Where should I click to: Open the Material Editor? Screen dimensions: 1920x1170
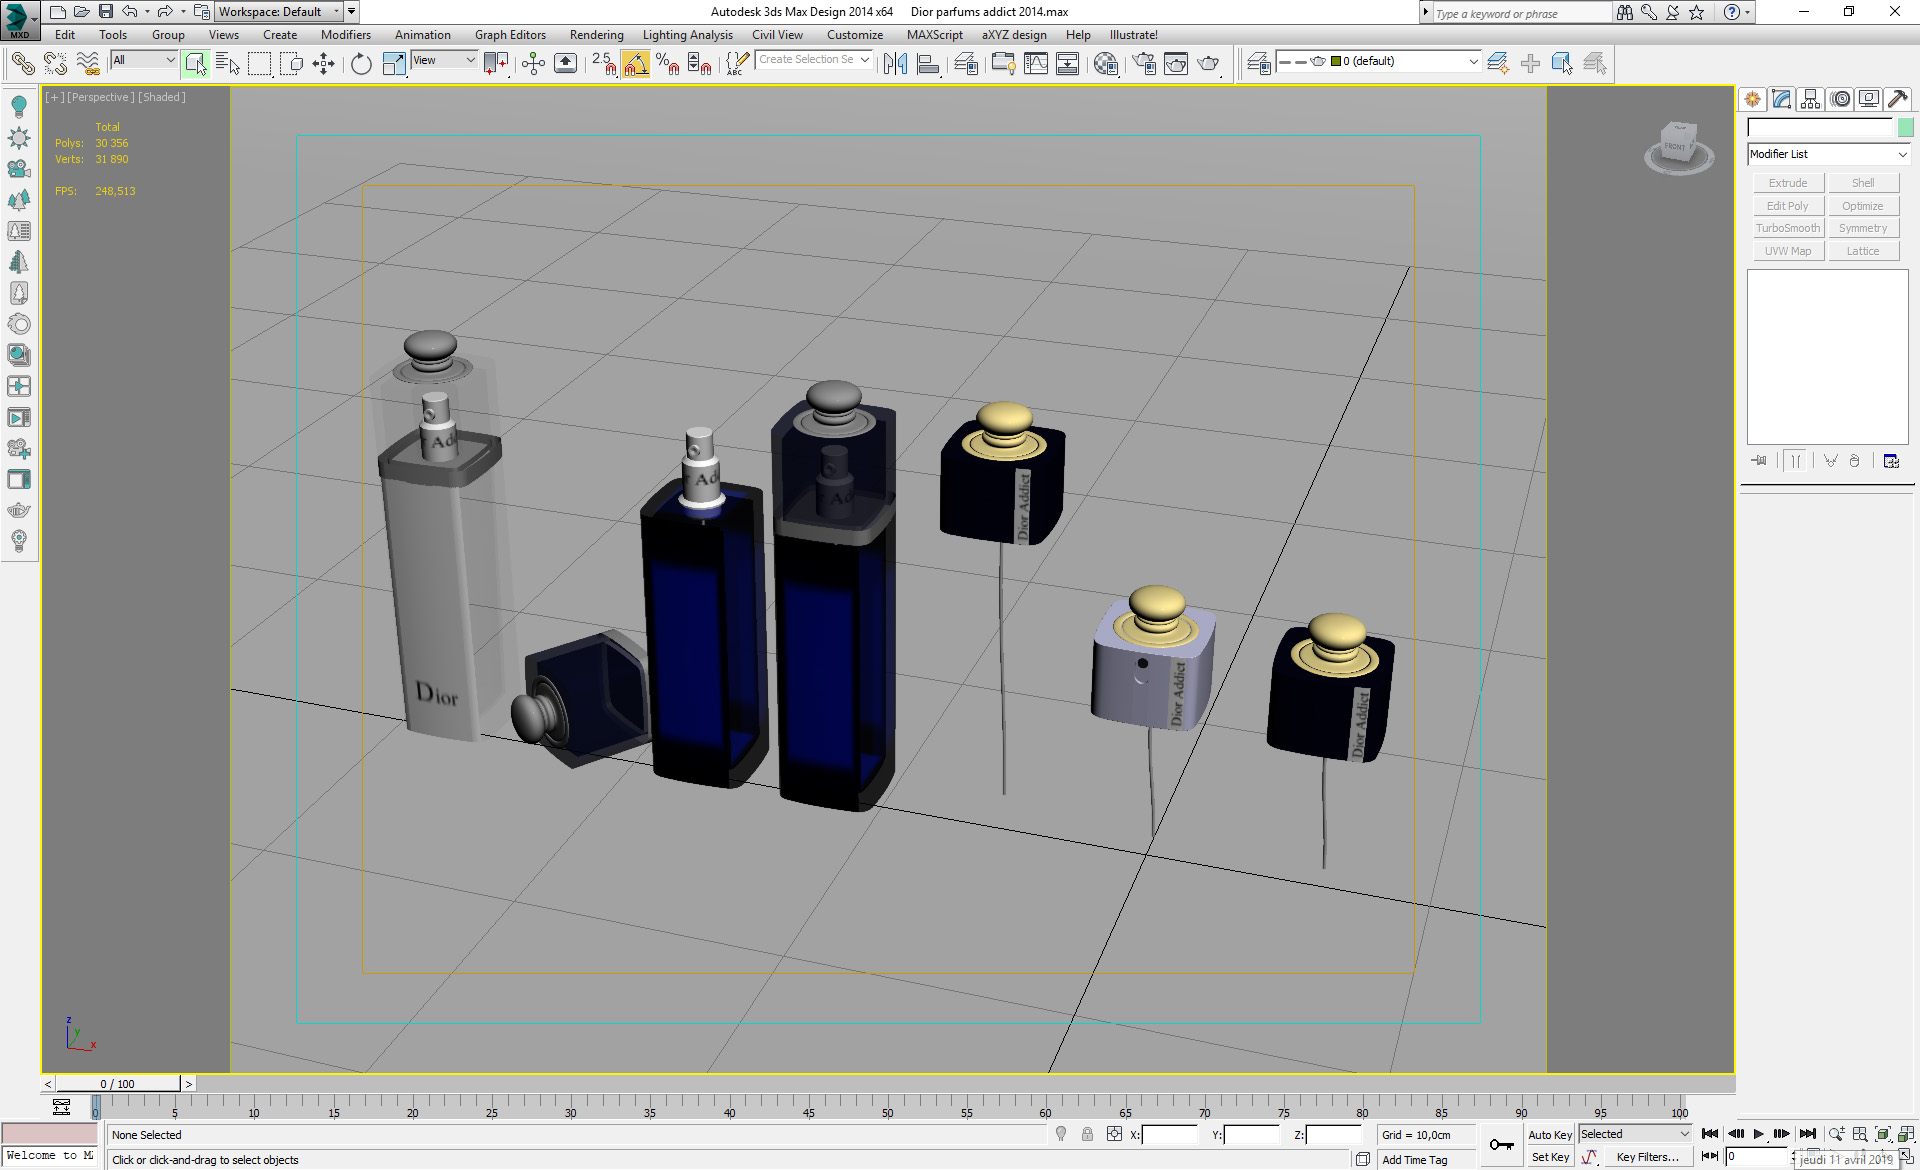pos(1106,64)
